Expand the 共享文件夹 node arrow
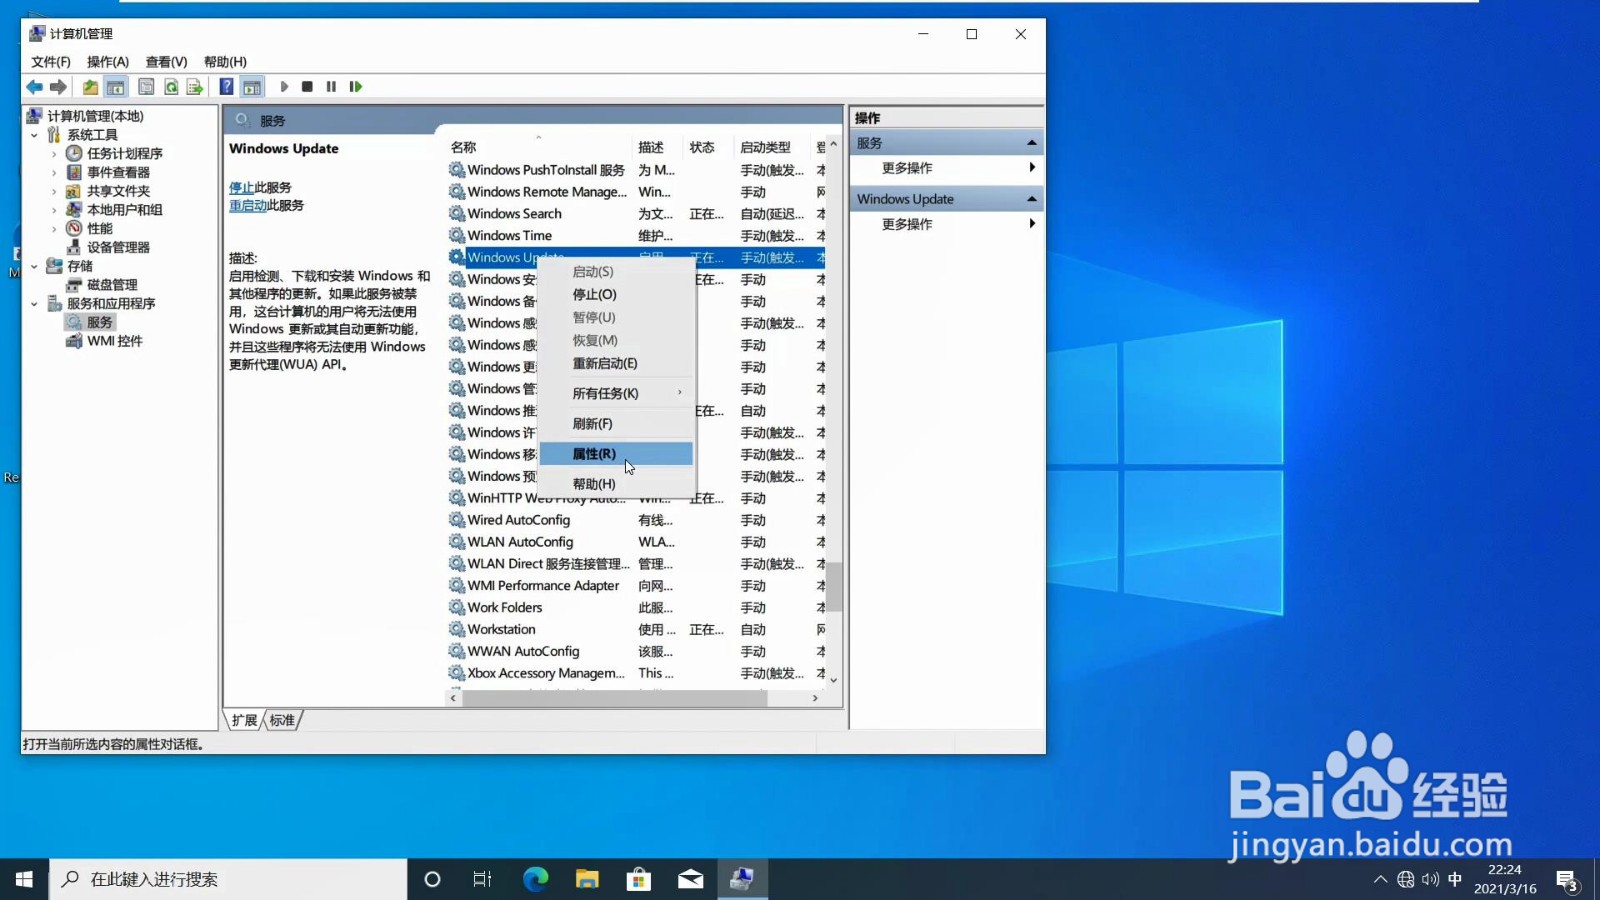1600x900 pixels. pos(54,191)
